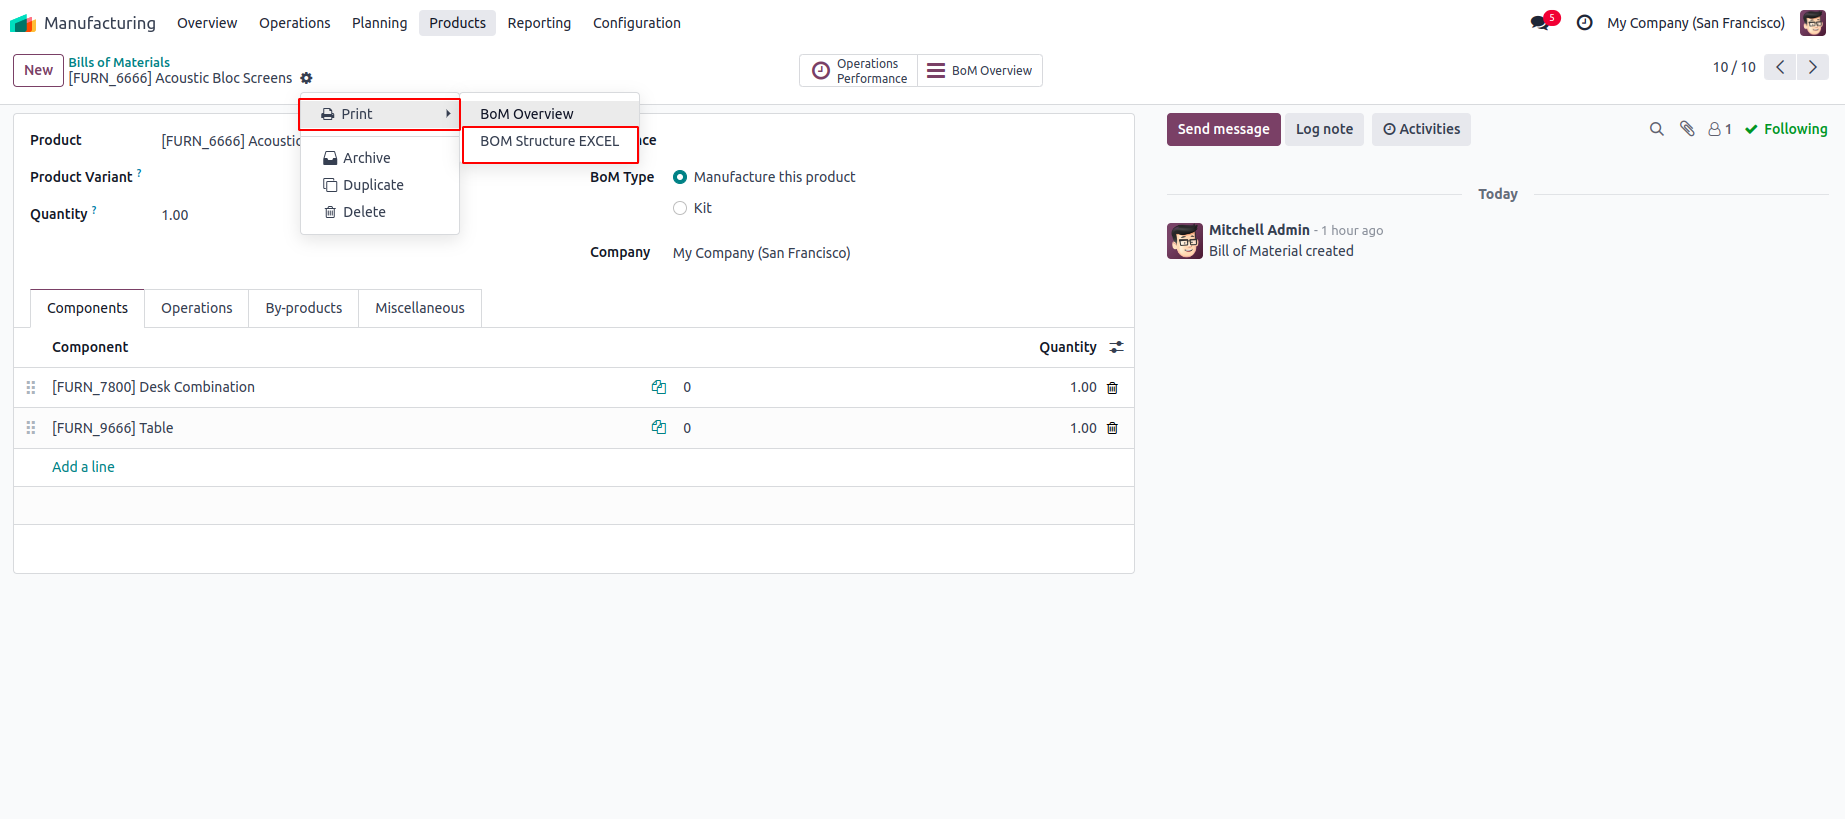Click the Send message button
Viewport: 1845px width, 819px height.
[1223, 129]
